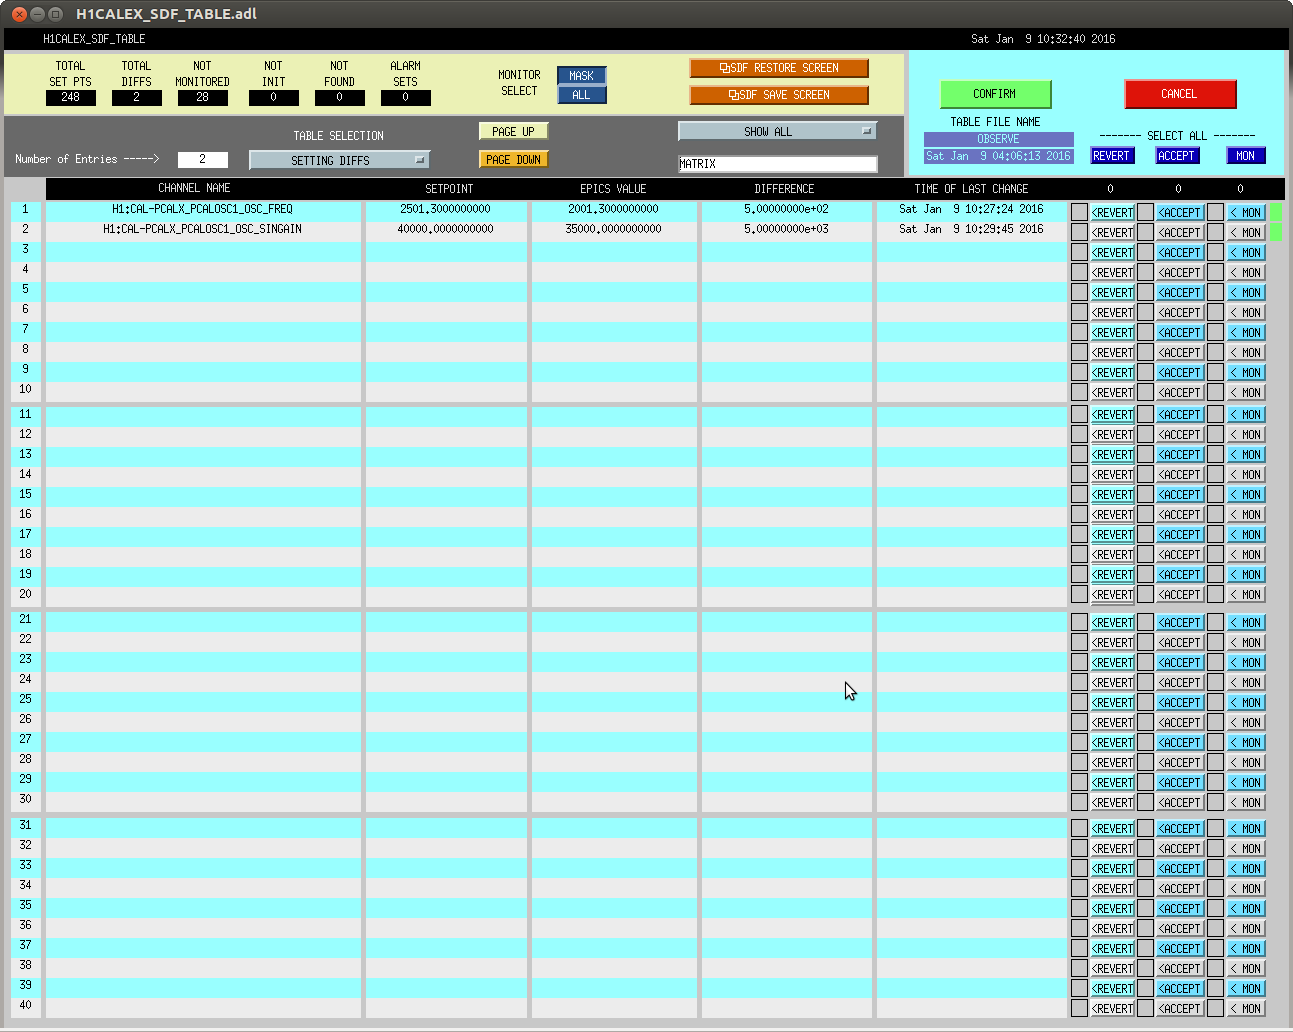Click MON under Select All
The image size is (1293, 1032).
click(x=1245, y=156)
